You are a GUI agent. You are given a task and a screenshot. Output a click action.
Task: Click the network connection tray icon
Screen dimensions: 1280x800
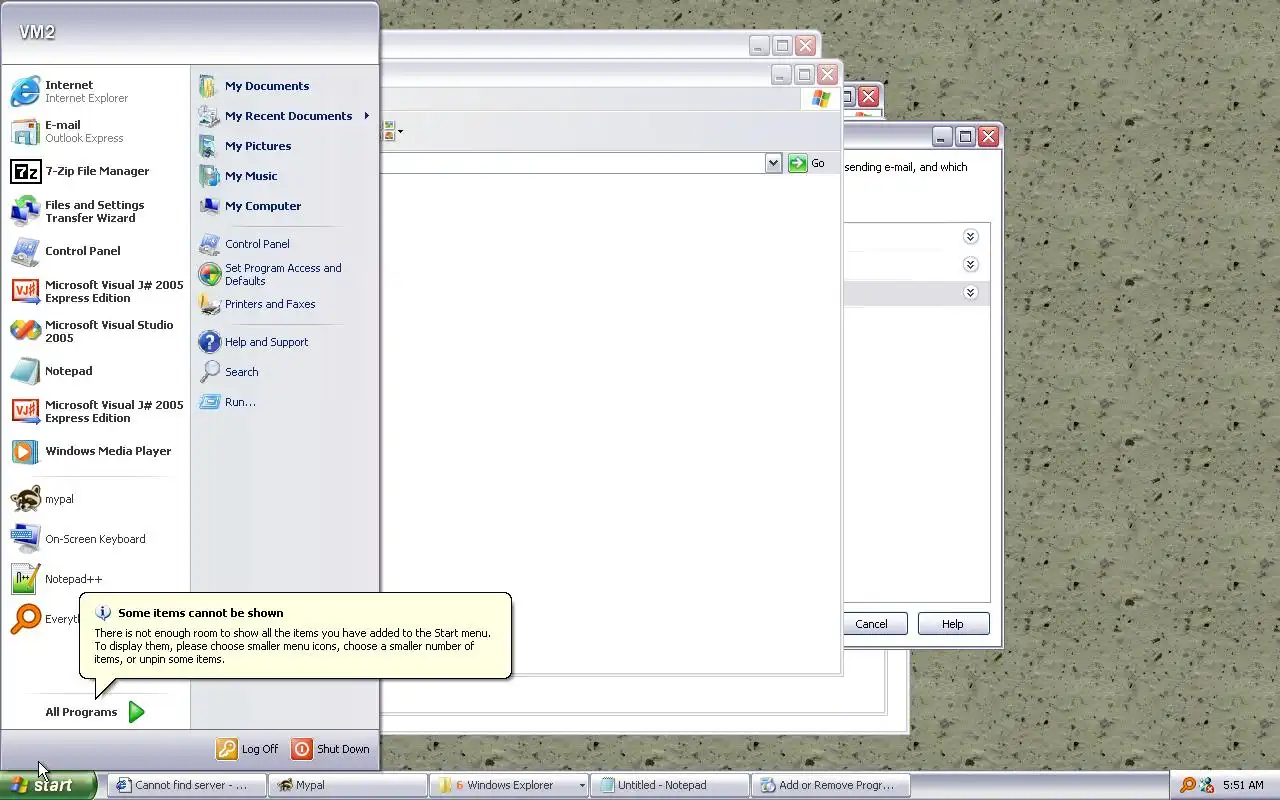(x=1206, y=785)
